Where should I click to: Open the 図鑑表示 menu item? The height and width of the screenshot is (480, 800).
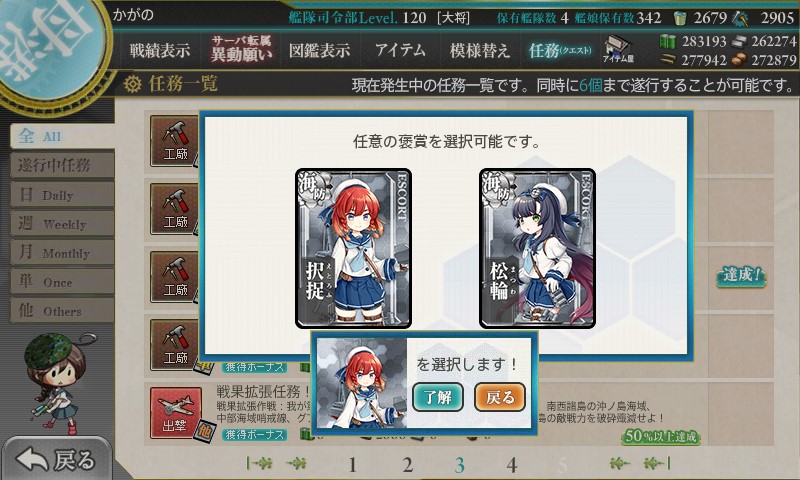pyautogui.click(x=319, y=50)
